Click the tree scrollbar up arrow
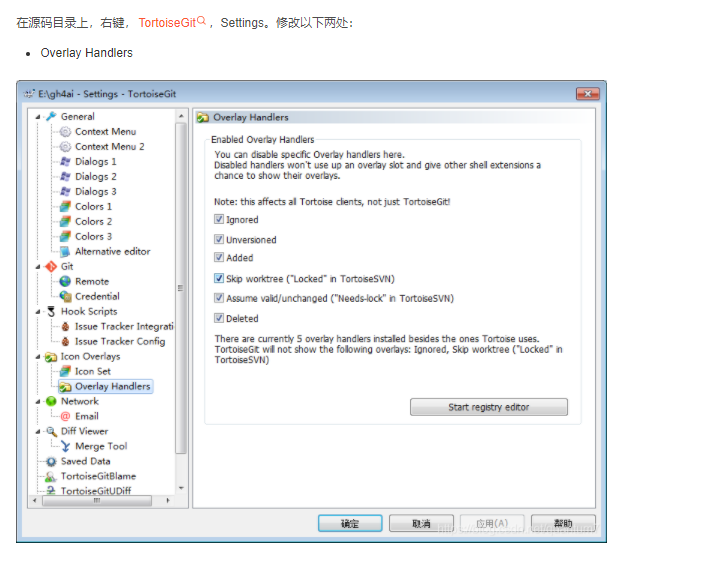This screenshot has width=711, height=580. coord(181,116)
